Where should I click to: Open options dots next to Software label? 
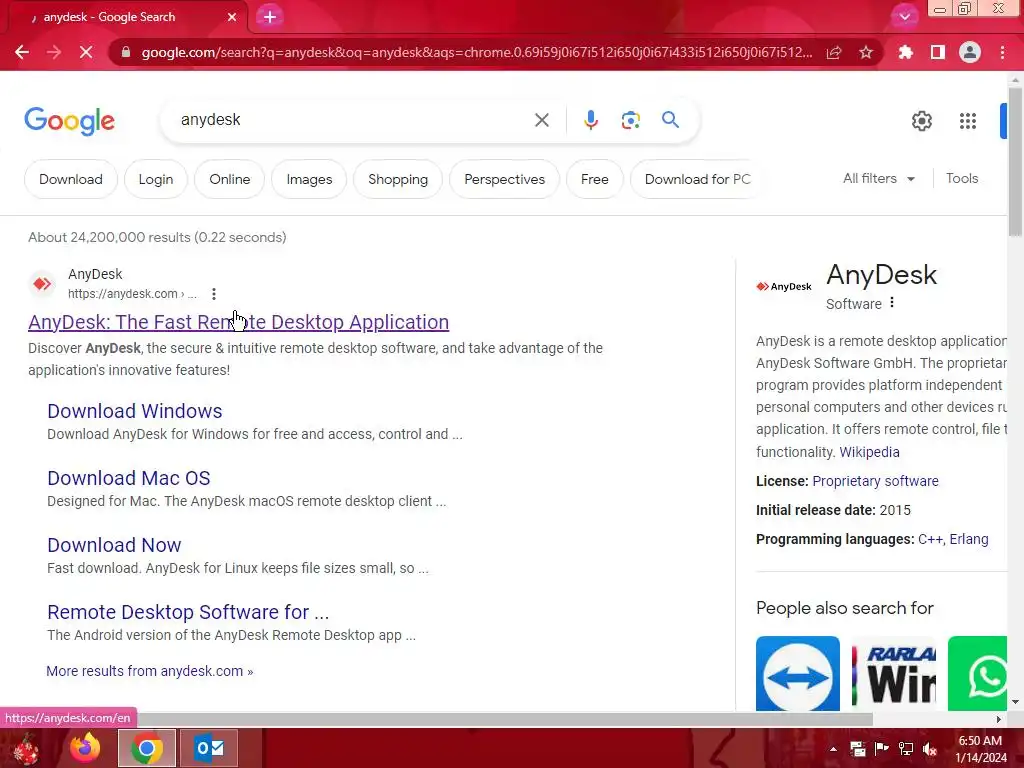(x=892, y=303)
